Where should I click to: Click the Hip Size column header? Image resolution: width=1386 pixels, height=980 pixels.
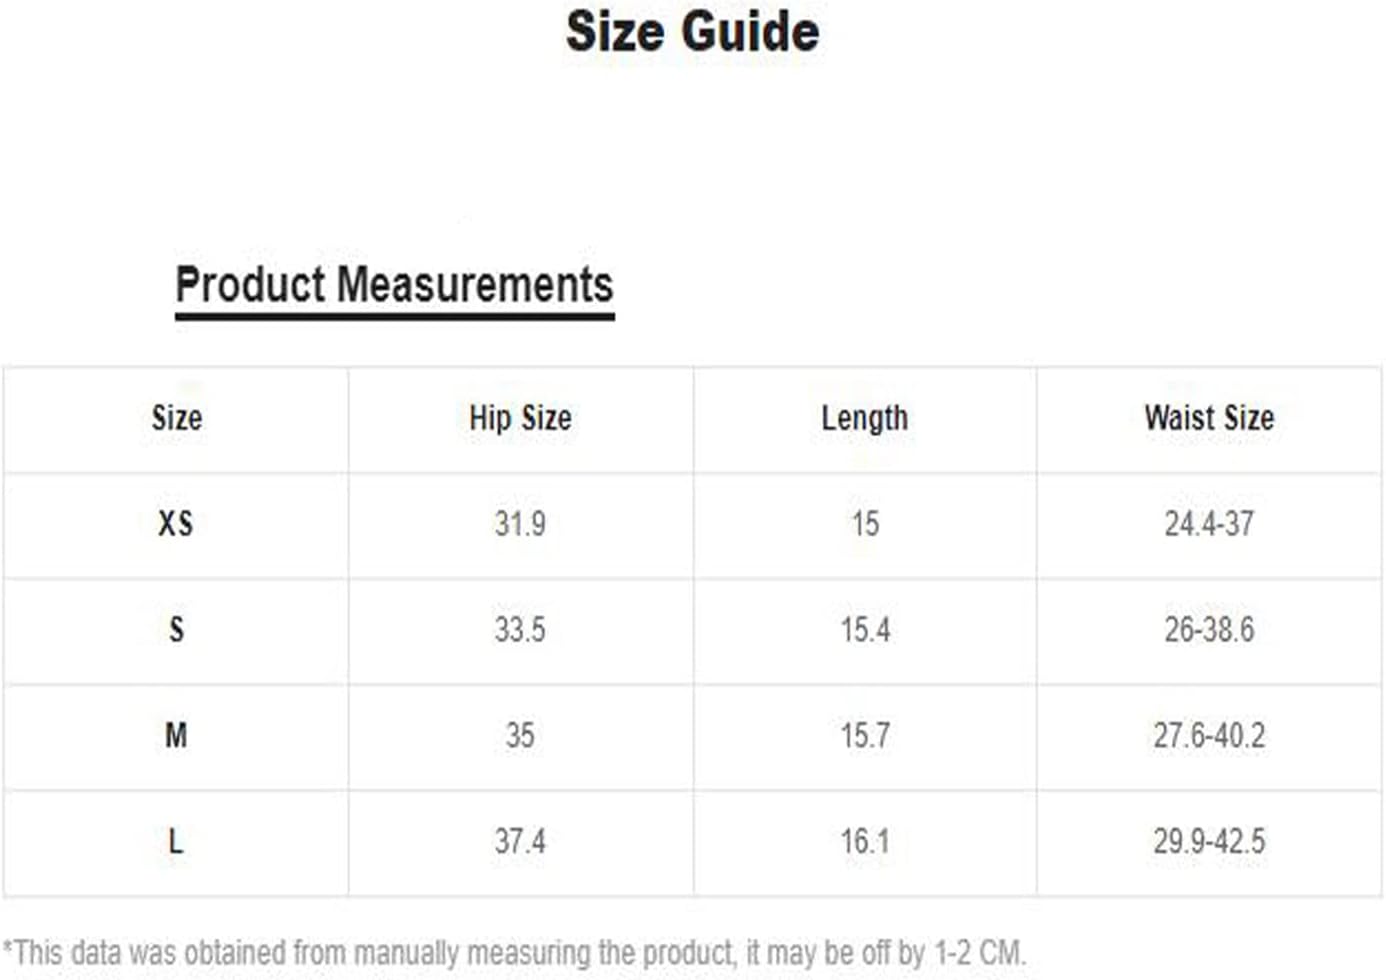click(520, 418)
